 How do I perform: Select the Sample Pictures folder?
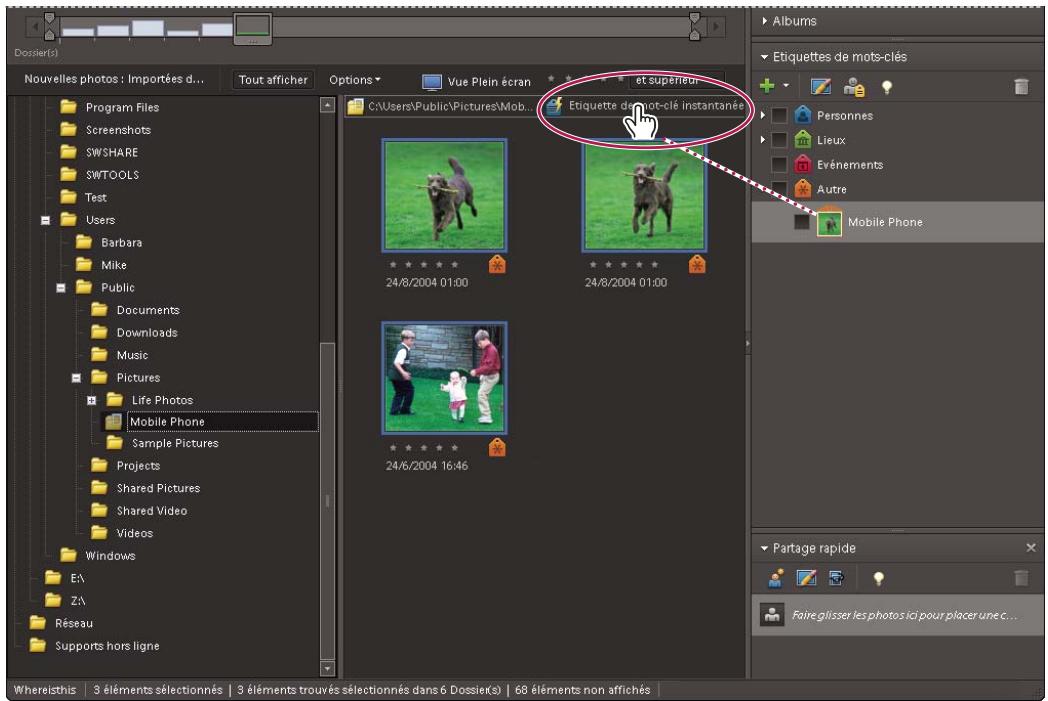point(175,443)
